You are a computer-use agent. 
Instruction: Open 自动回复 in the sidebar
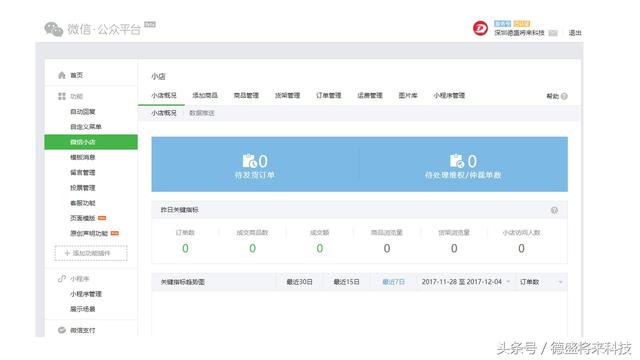click(x=82, y=112)
